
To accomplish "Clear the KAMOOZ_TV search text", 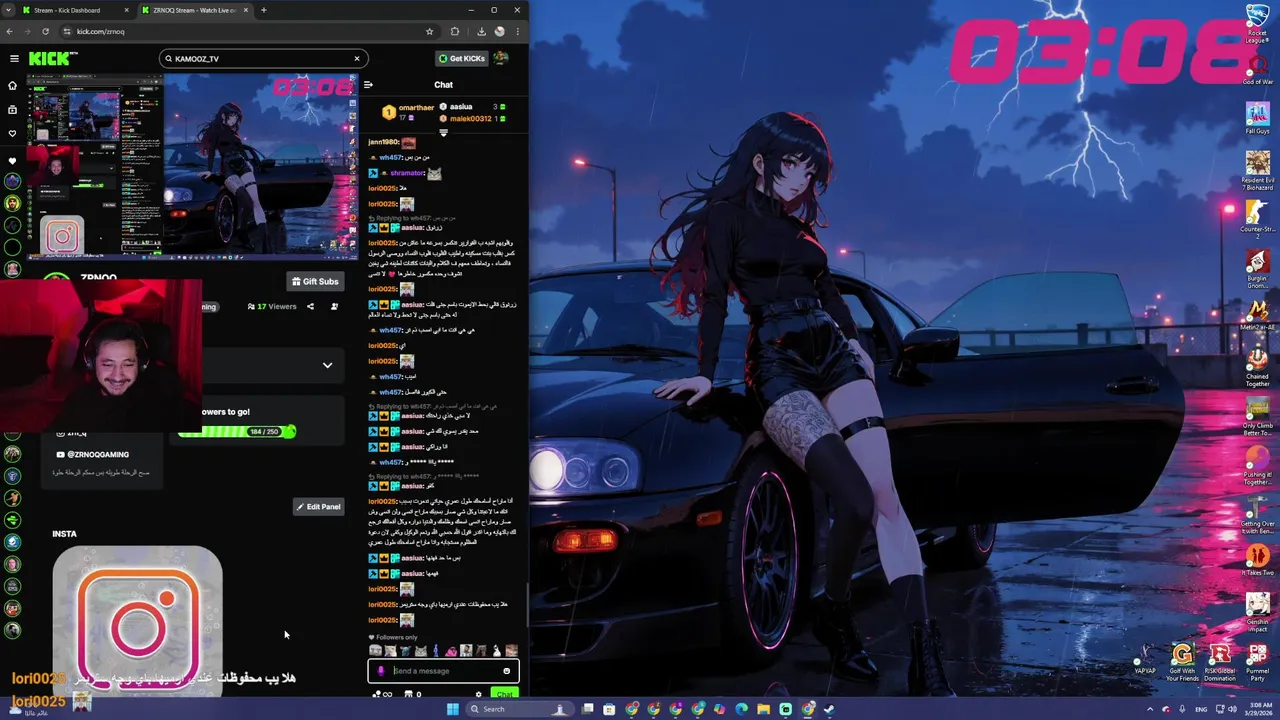I will click(x=356, y=58).
